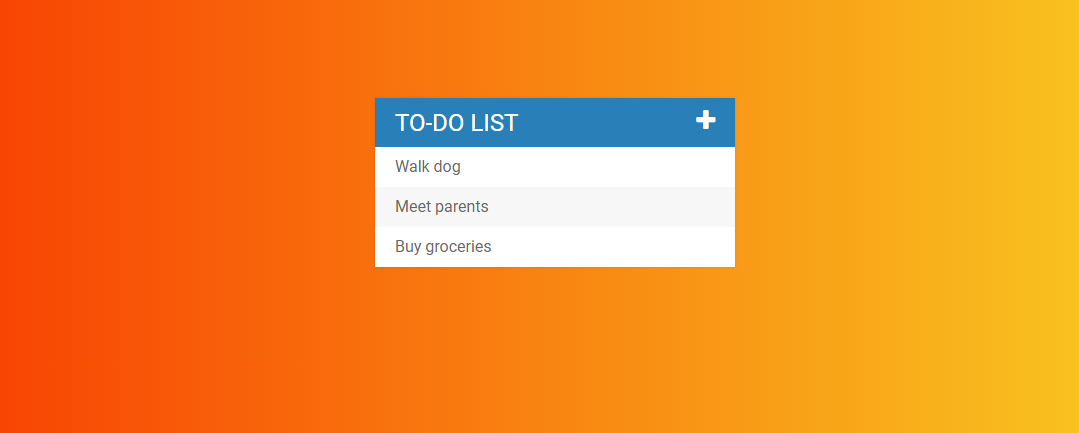The height and width of the screenshot is (433, 1079).
Task: Cross off the "Buy groceries" task
Action: tap(443, 247)
